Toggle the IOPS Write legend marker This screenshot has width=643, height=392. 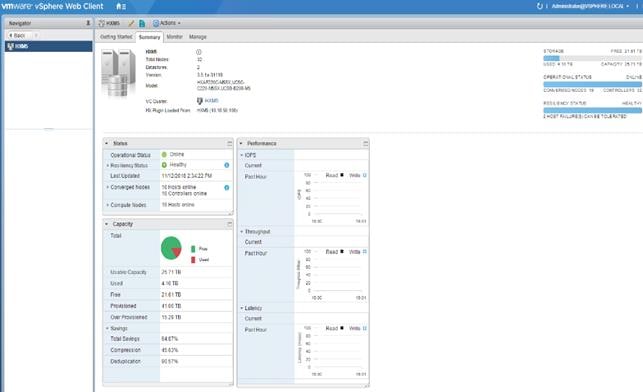point(365,175)
